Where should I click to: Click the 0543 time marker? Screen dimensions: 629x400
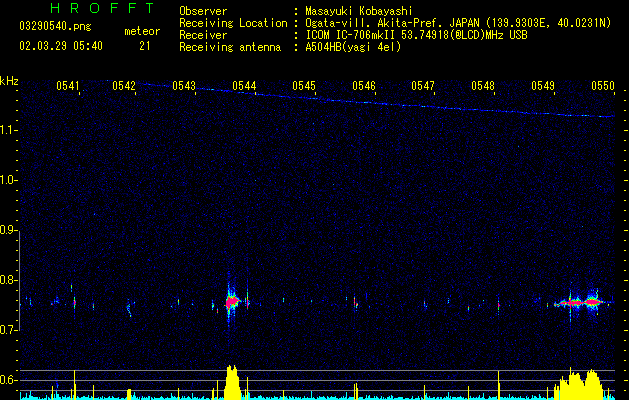(184, 86)
